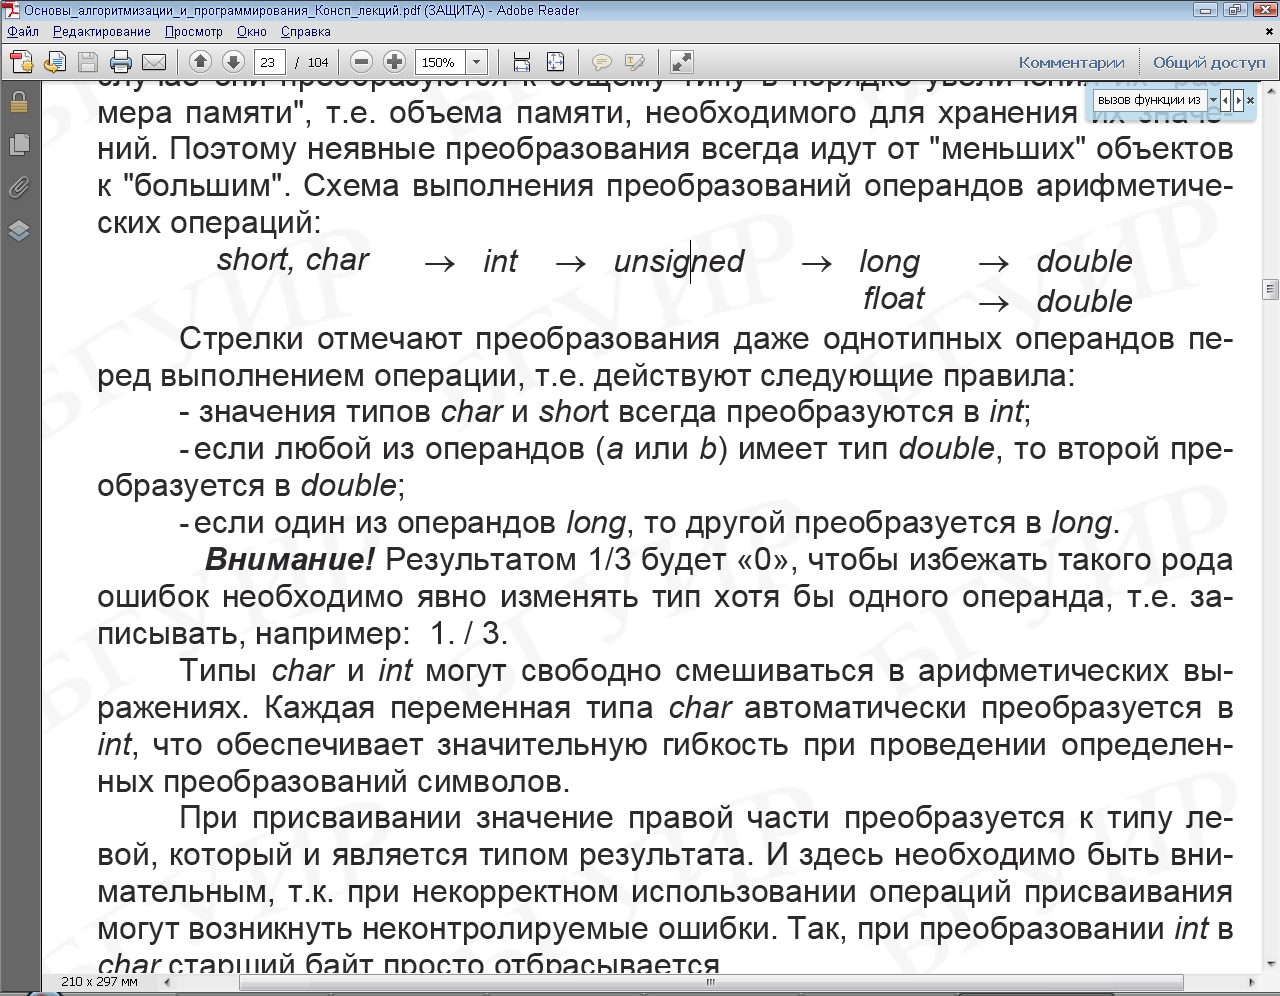This screenshot has width=1280, height=996.
Task: Click the word 'unsigned' in the scheme
Action: pyautogui.click(x=679, y=261)
